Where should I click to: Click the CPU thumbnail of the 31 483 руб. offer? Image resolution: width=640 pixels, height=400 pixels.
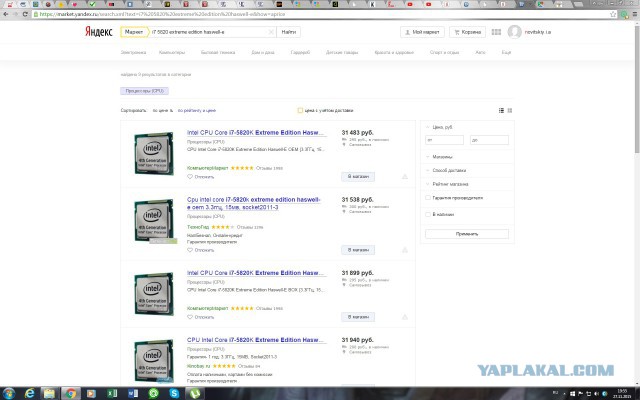[154, 153]
